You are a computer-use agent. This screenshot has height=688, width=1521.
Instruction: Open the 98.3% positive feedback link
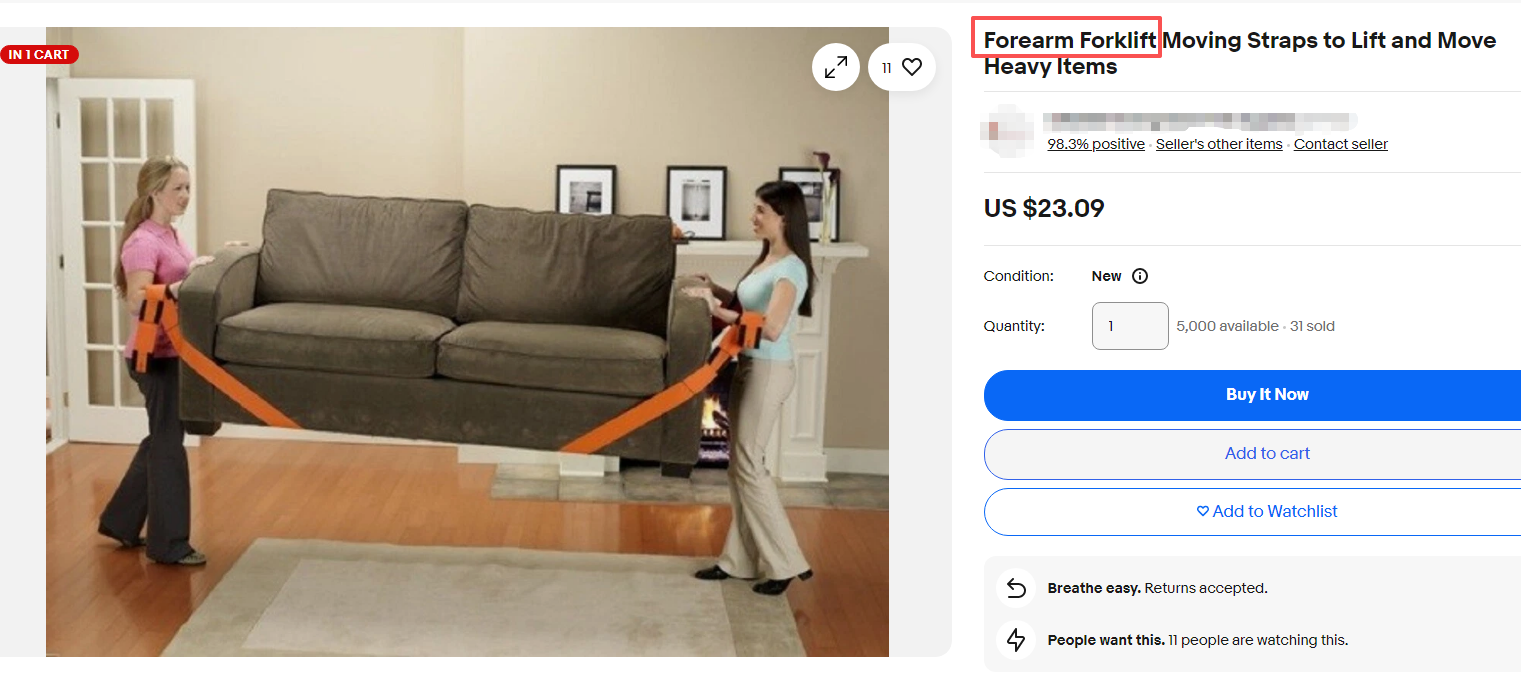tap(1096, 144)
